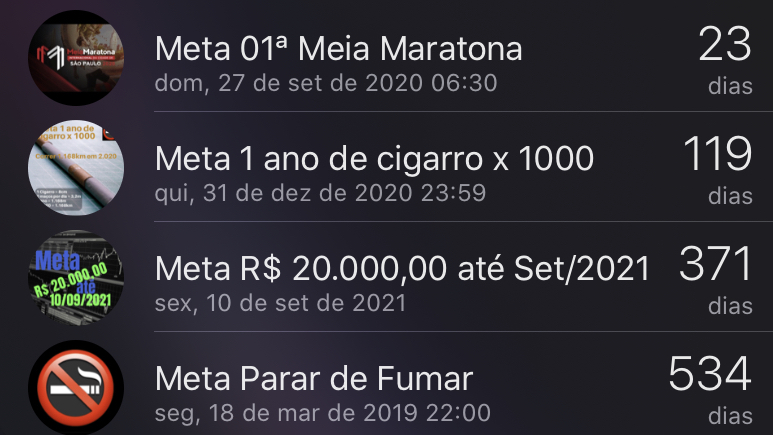The width and height of the screenshot is (773, 435).
Task: Tap the no-smoking sign icon
Action: pos(75,387)
